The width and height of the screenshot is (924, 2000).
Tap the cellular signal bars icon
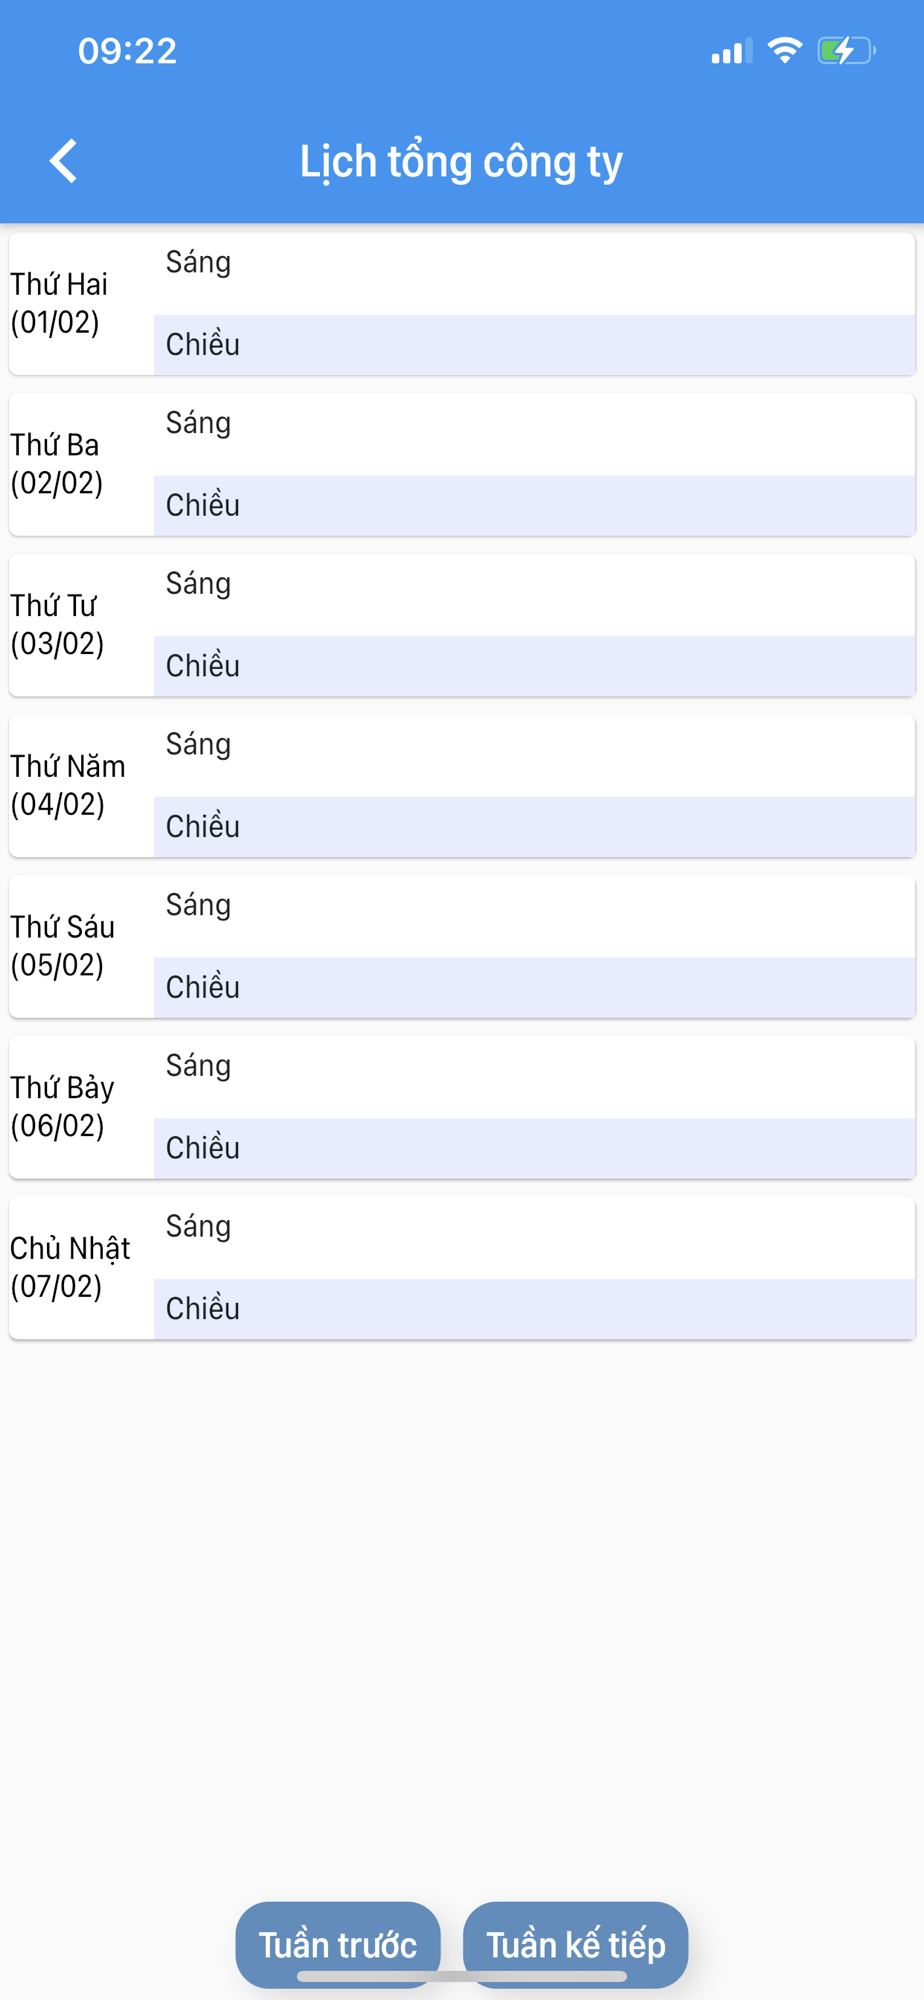click(x=731, y=51)
